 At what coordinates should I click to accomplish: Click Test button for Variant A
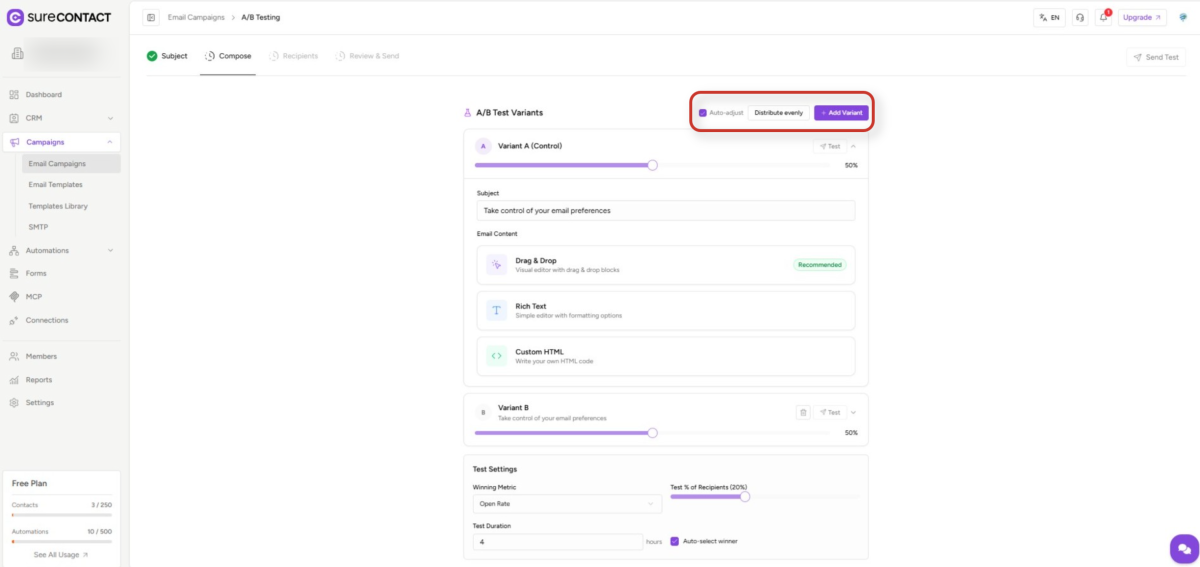tap(829, 146)
